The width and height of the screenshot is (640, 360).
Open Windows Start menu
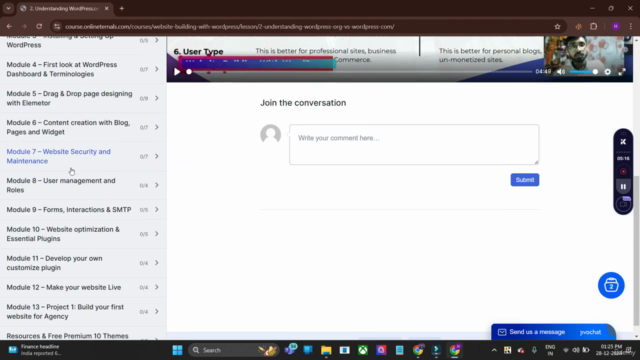[x=177, y=350]
